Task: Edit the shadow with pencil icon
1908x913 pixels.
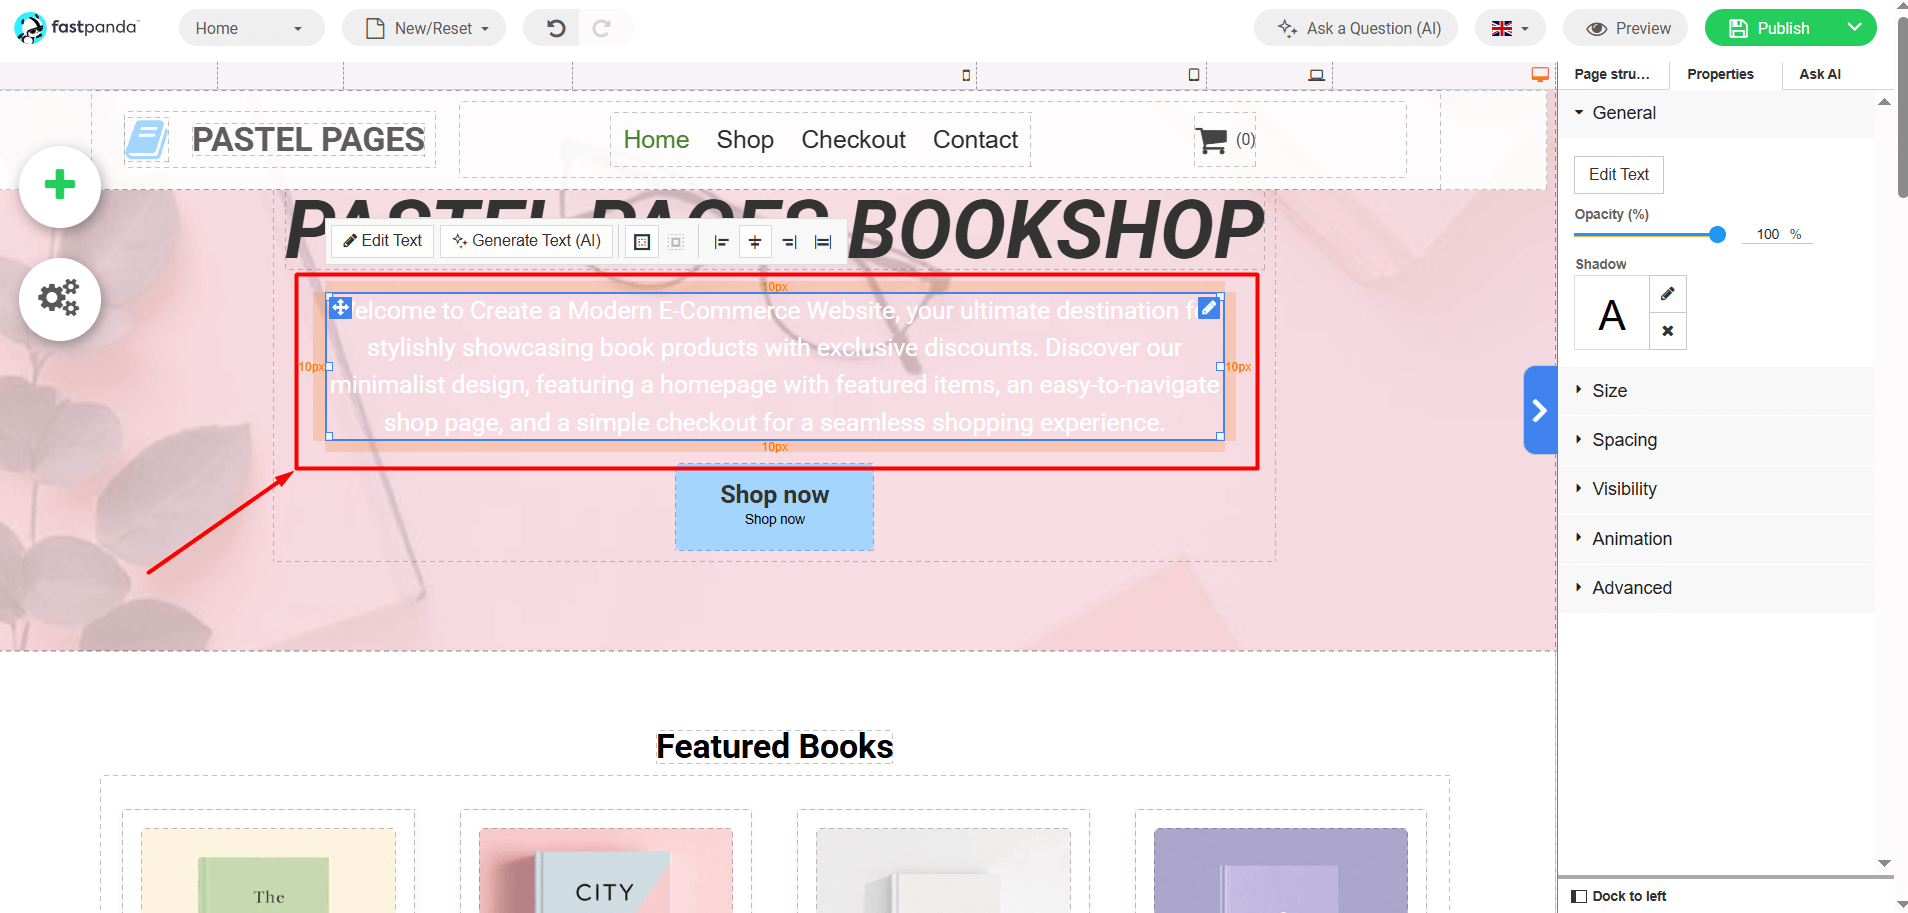Action: (x=1667, y=294)
